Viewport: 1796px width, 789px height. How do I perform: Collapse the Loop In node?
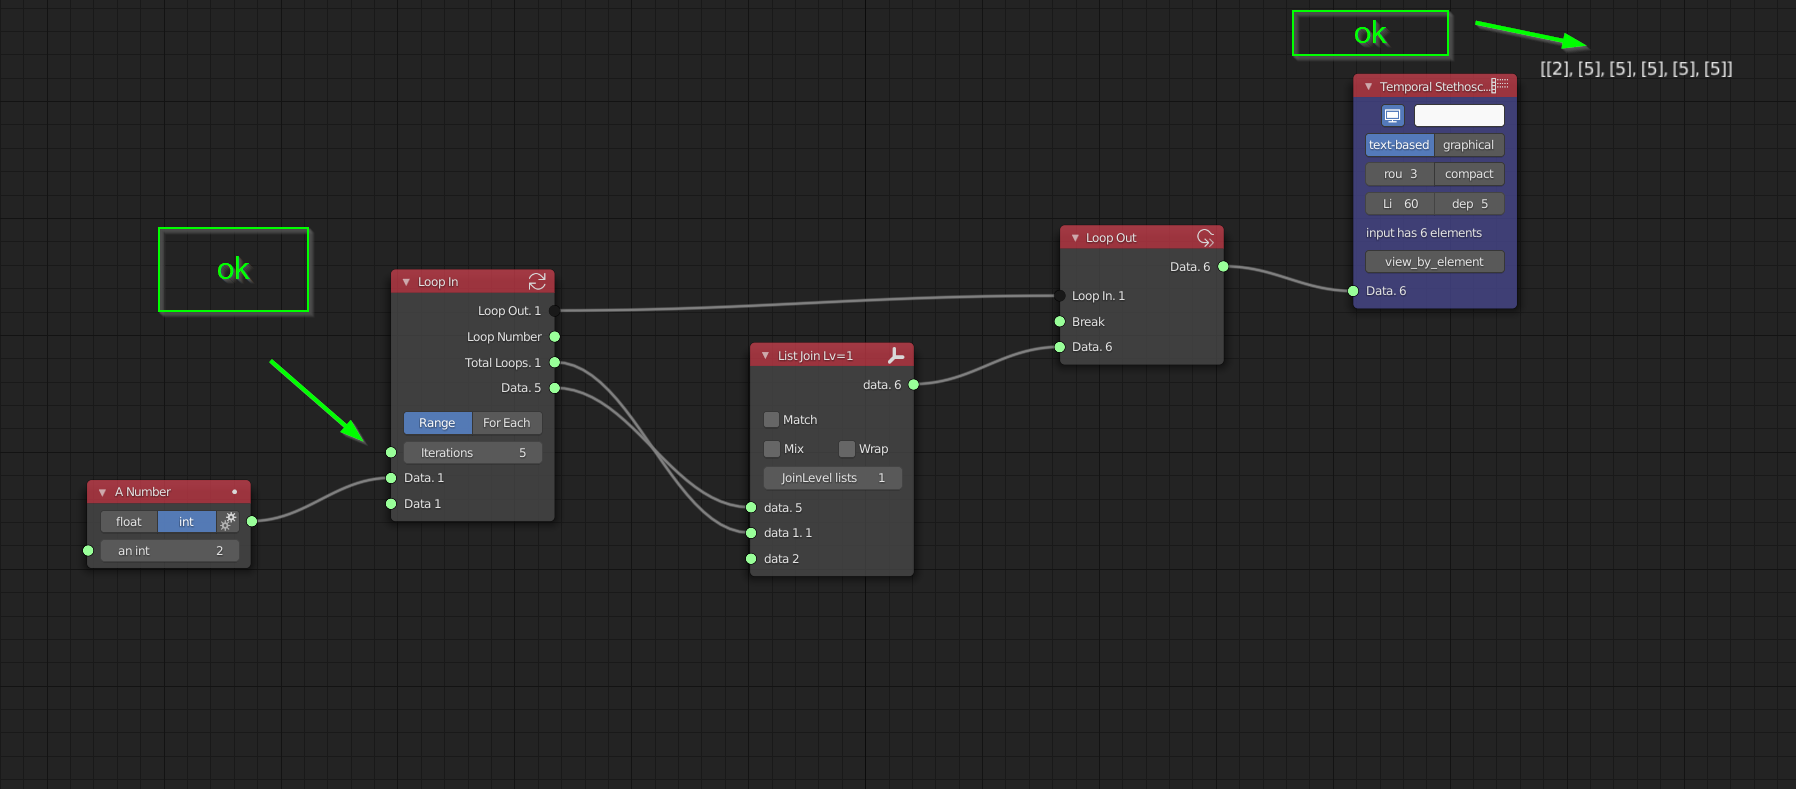coord(406,282)
